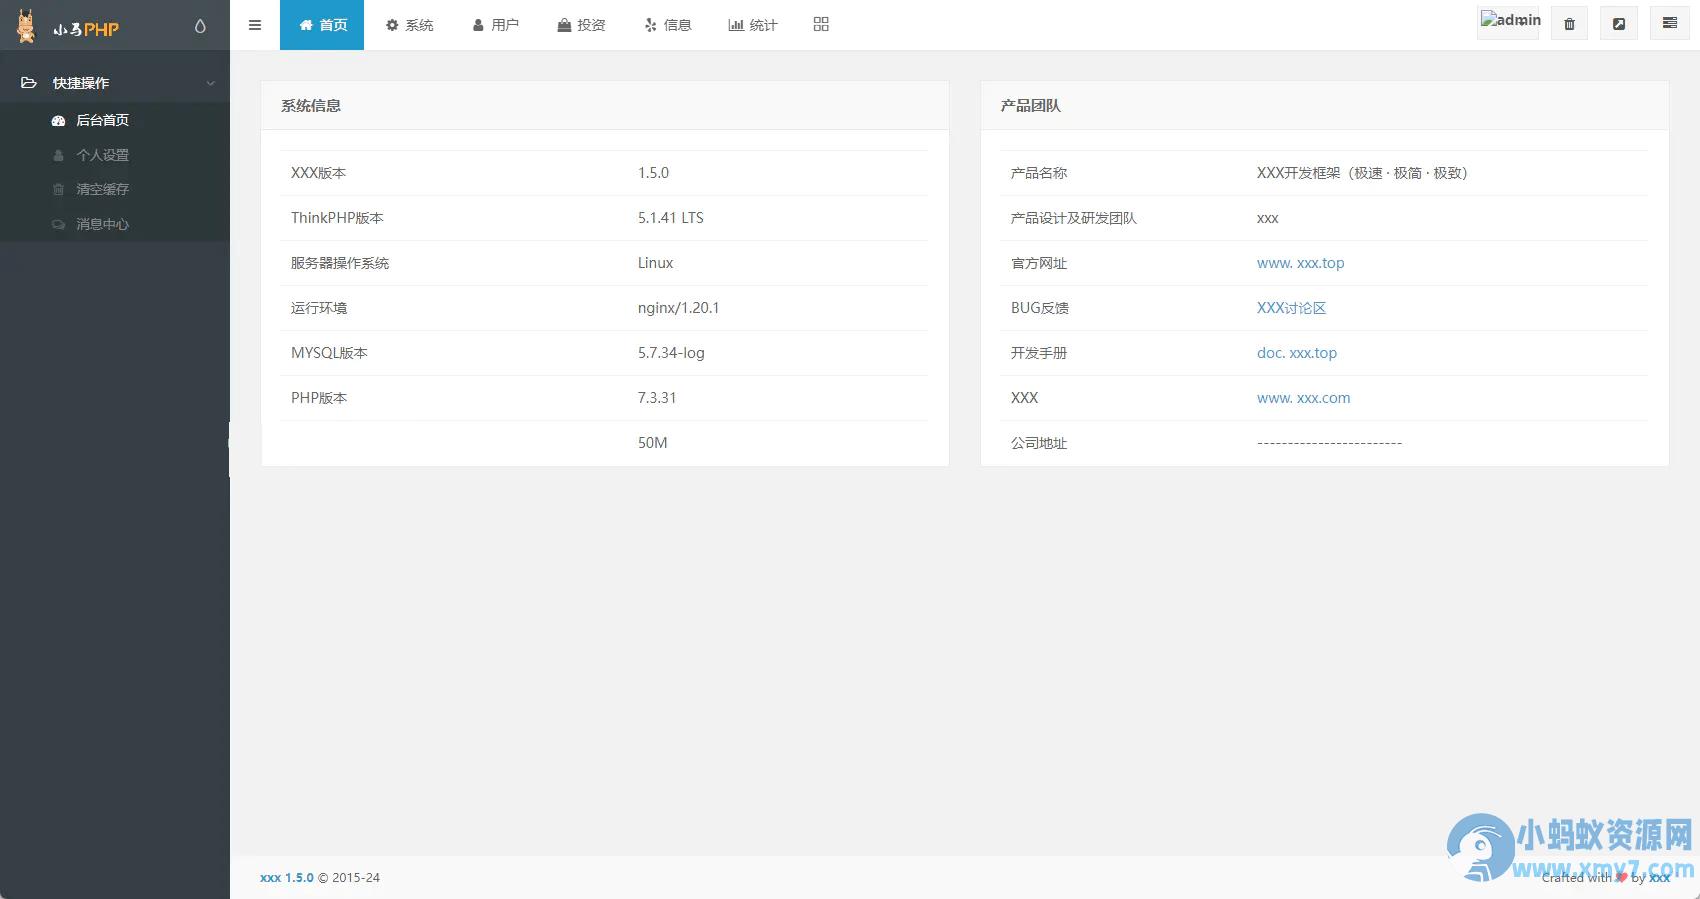Open the doc. xxx.top manual link
Image resolution: width=1700 pixels, height=899 pixels.
point(1297,353)
